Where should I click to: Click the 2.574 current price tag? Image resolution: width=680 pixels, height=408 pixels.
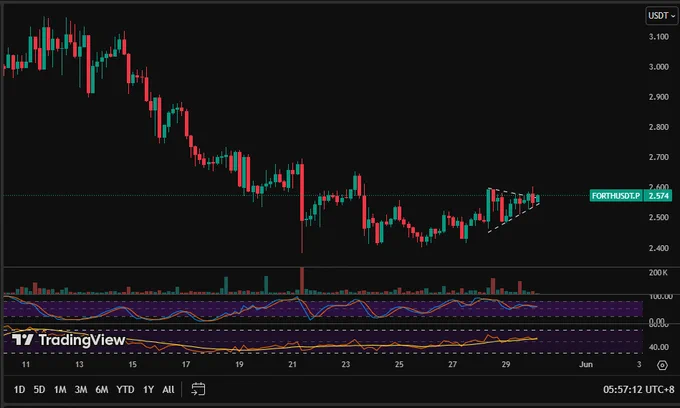658,196
